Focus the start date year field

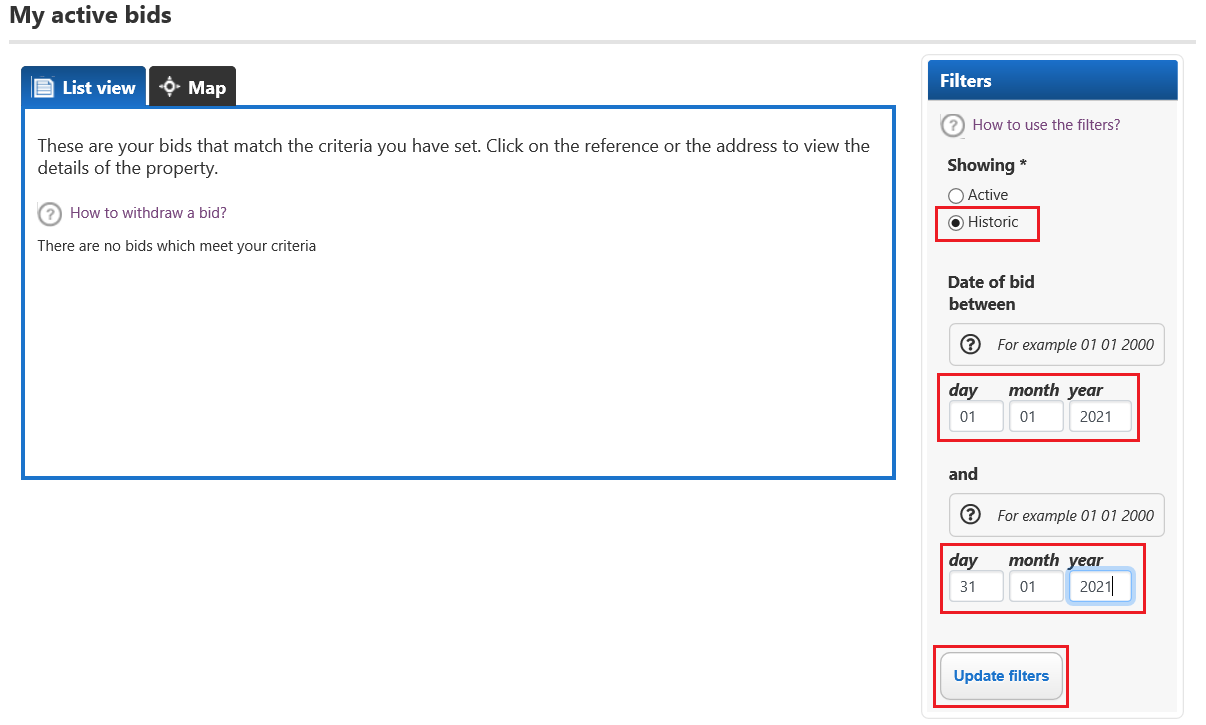tap(1100, 417)
